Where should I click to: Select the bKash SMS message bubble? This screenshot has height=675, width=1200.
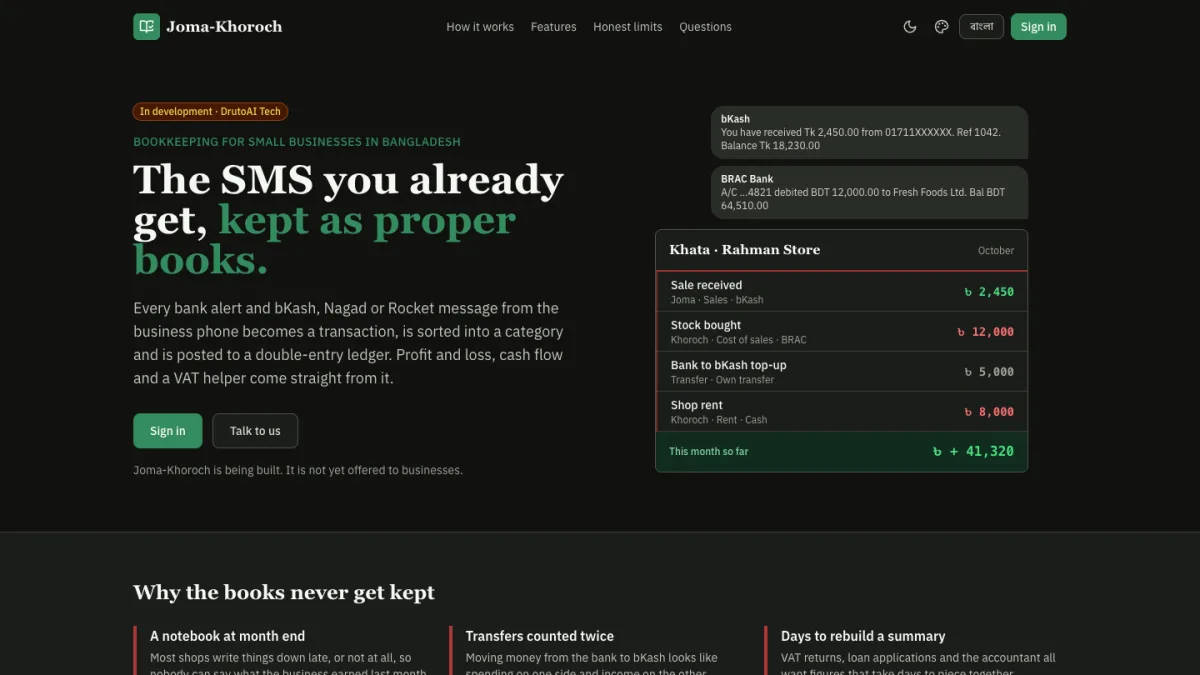pyautogui.click(x=869, y=132)
